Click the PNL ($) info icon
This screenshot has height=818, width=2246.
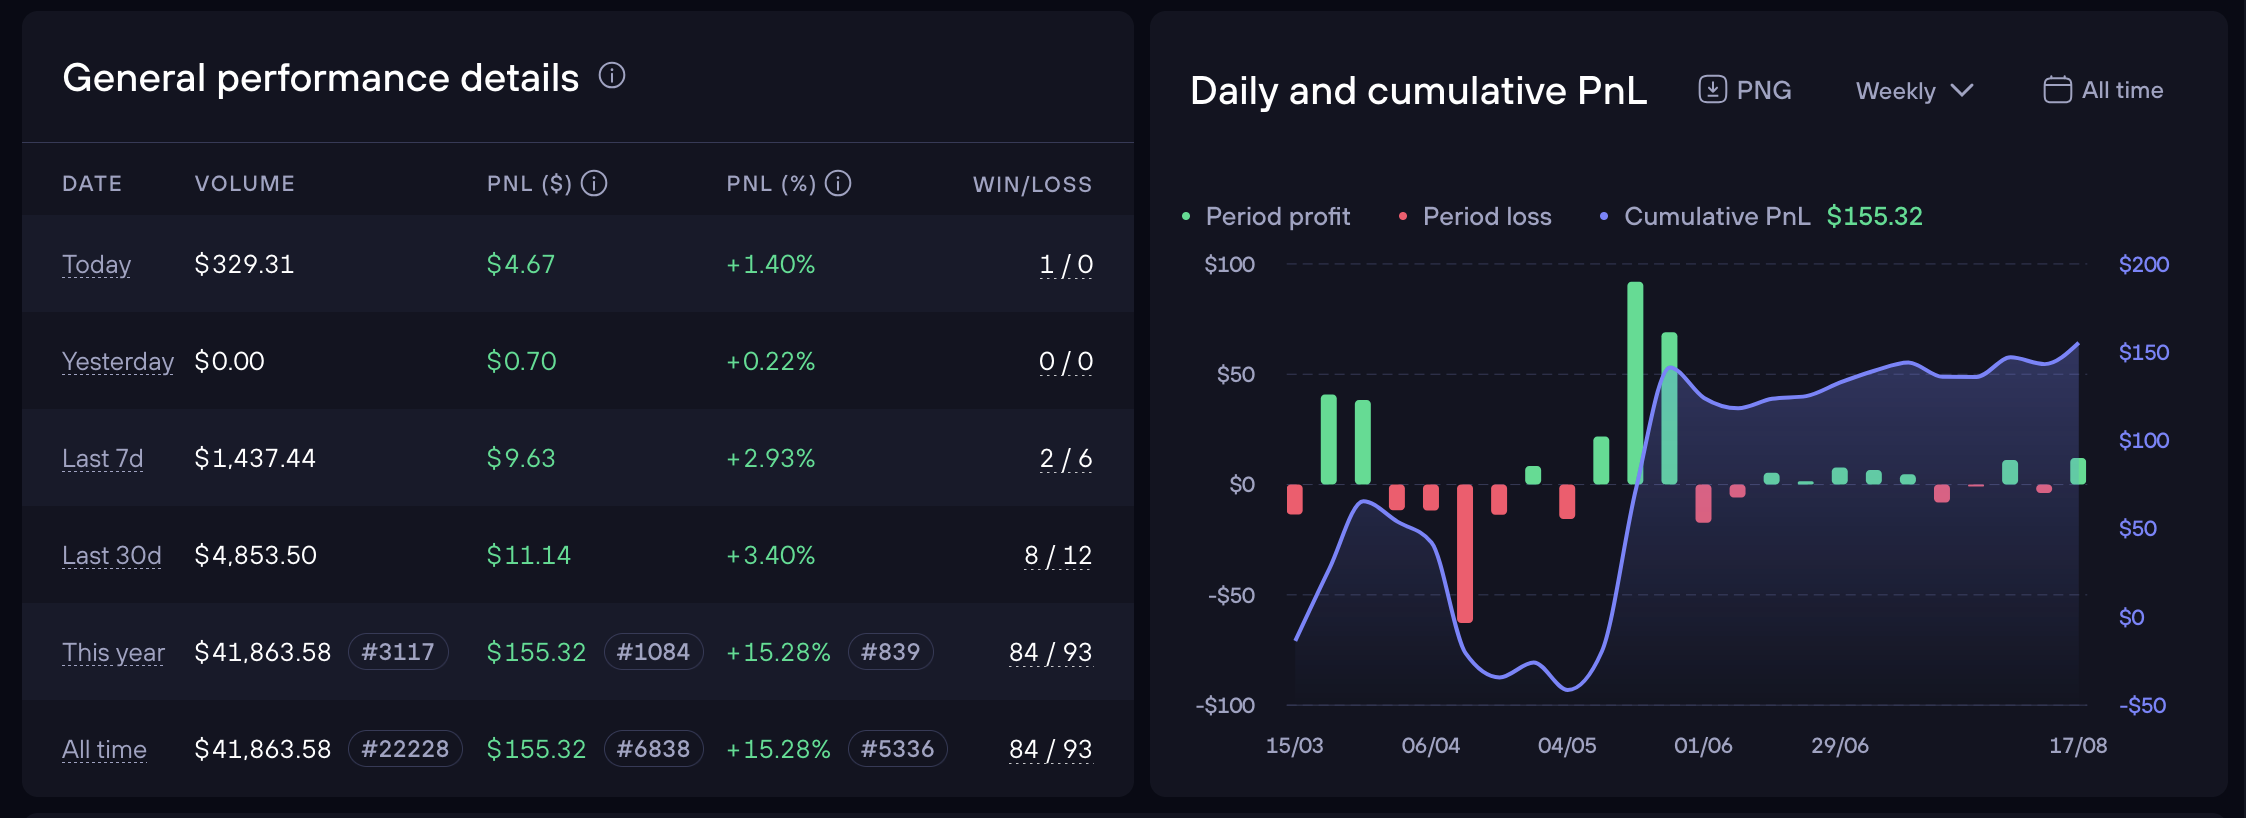[594, 184]
